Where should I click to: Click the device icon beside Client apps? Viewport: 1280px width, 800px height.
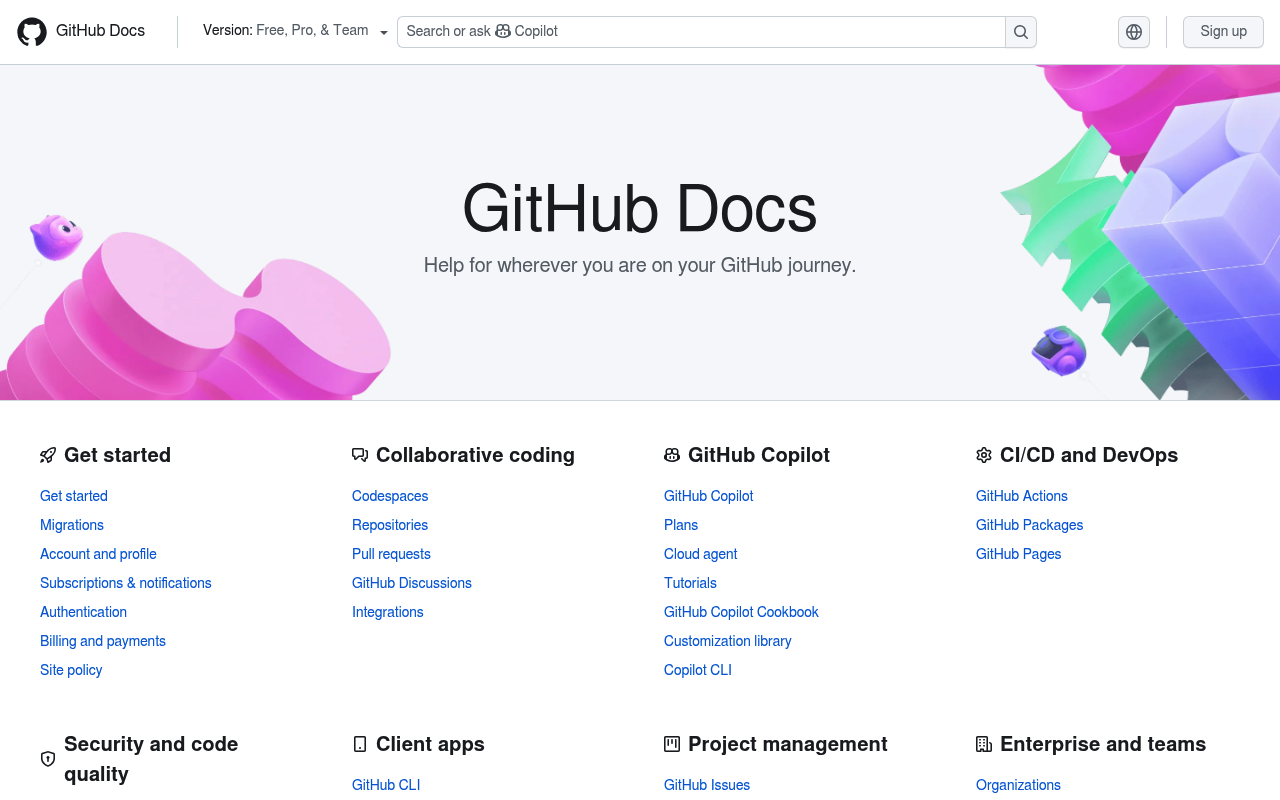[x=360, y=744]
